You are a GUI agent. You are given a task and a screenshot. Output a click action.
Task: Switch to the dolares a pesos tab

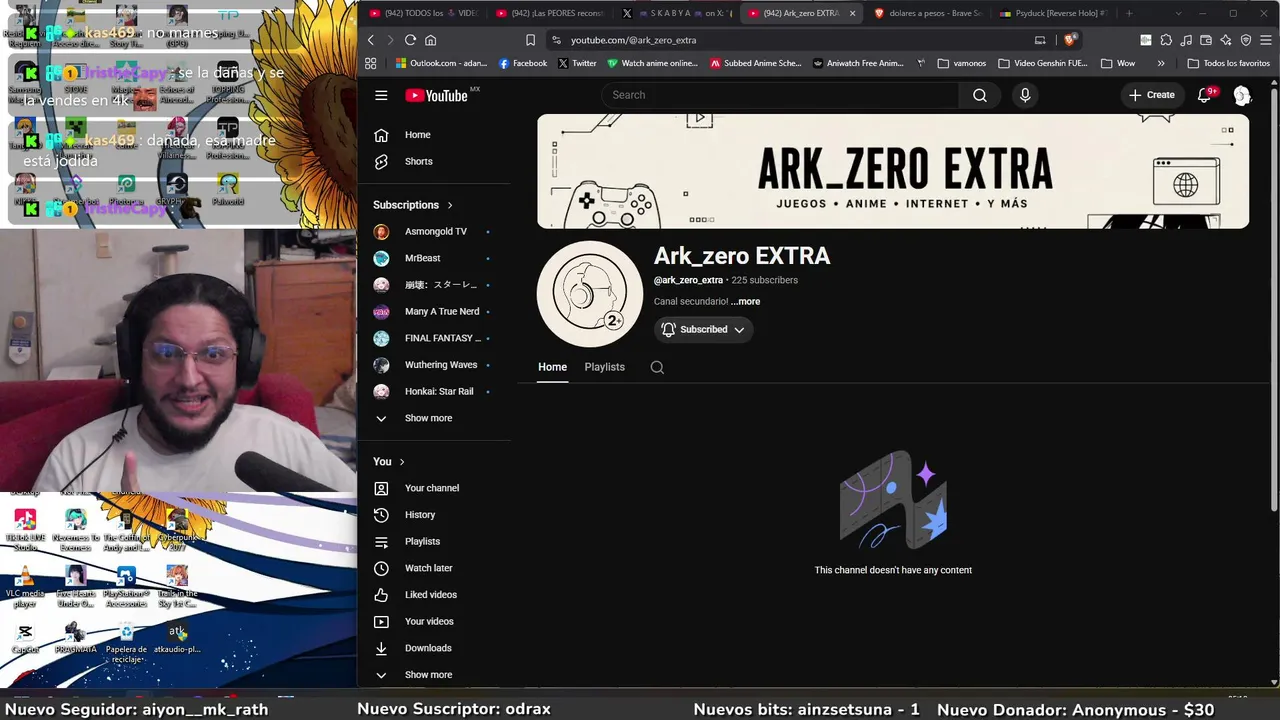point(928,13)
